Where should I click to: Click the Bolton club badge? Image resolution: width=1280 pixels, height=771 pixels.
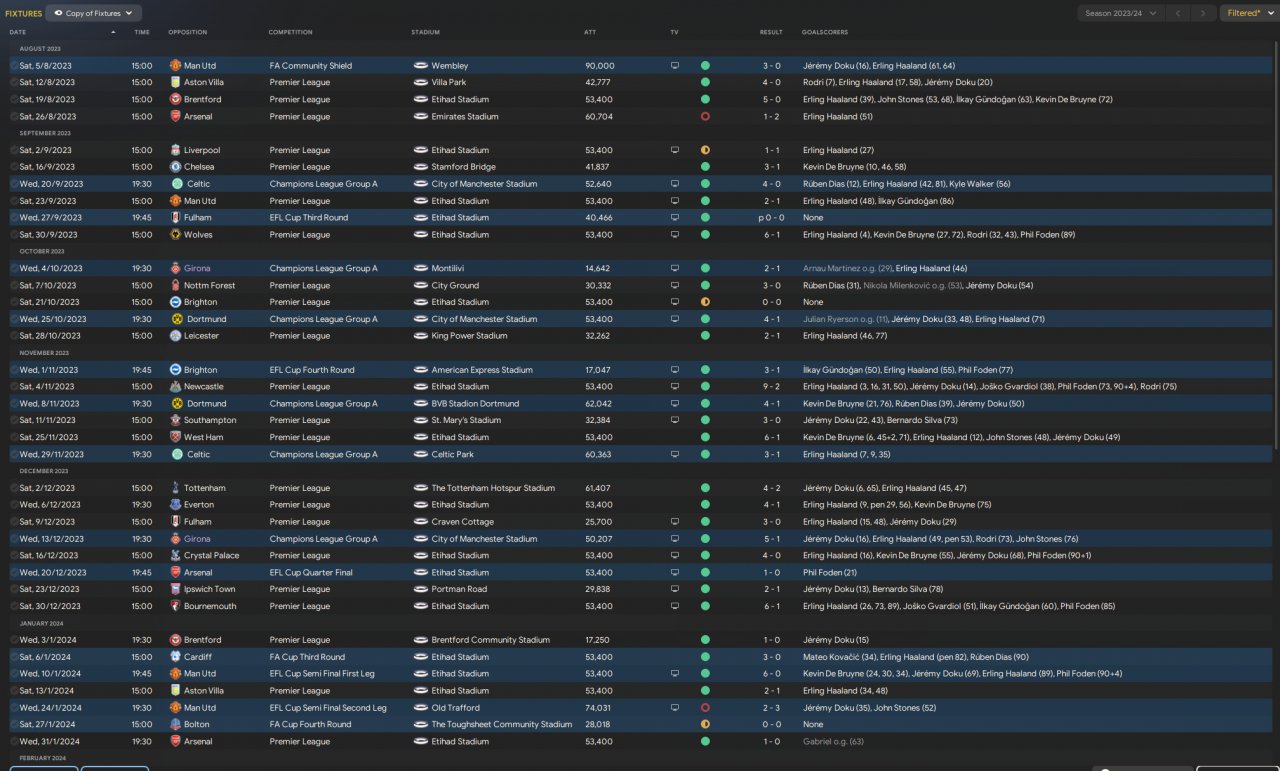tap(175, 725)
